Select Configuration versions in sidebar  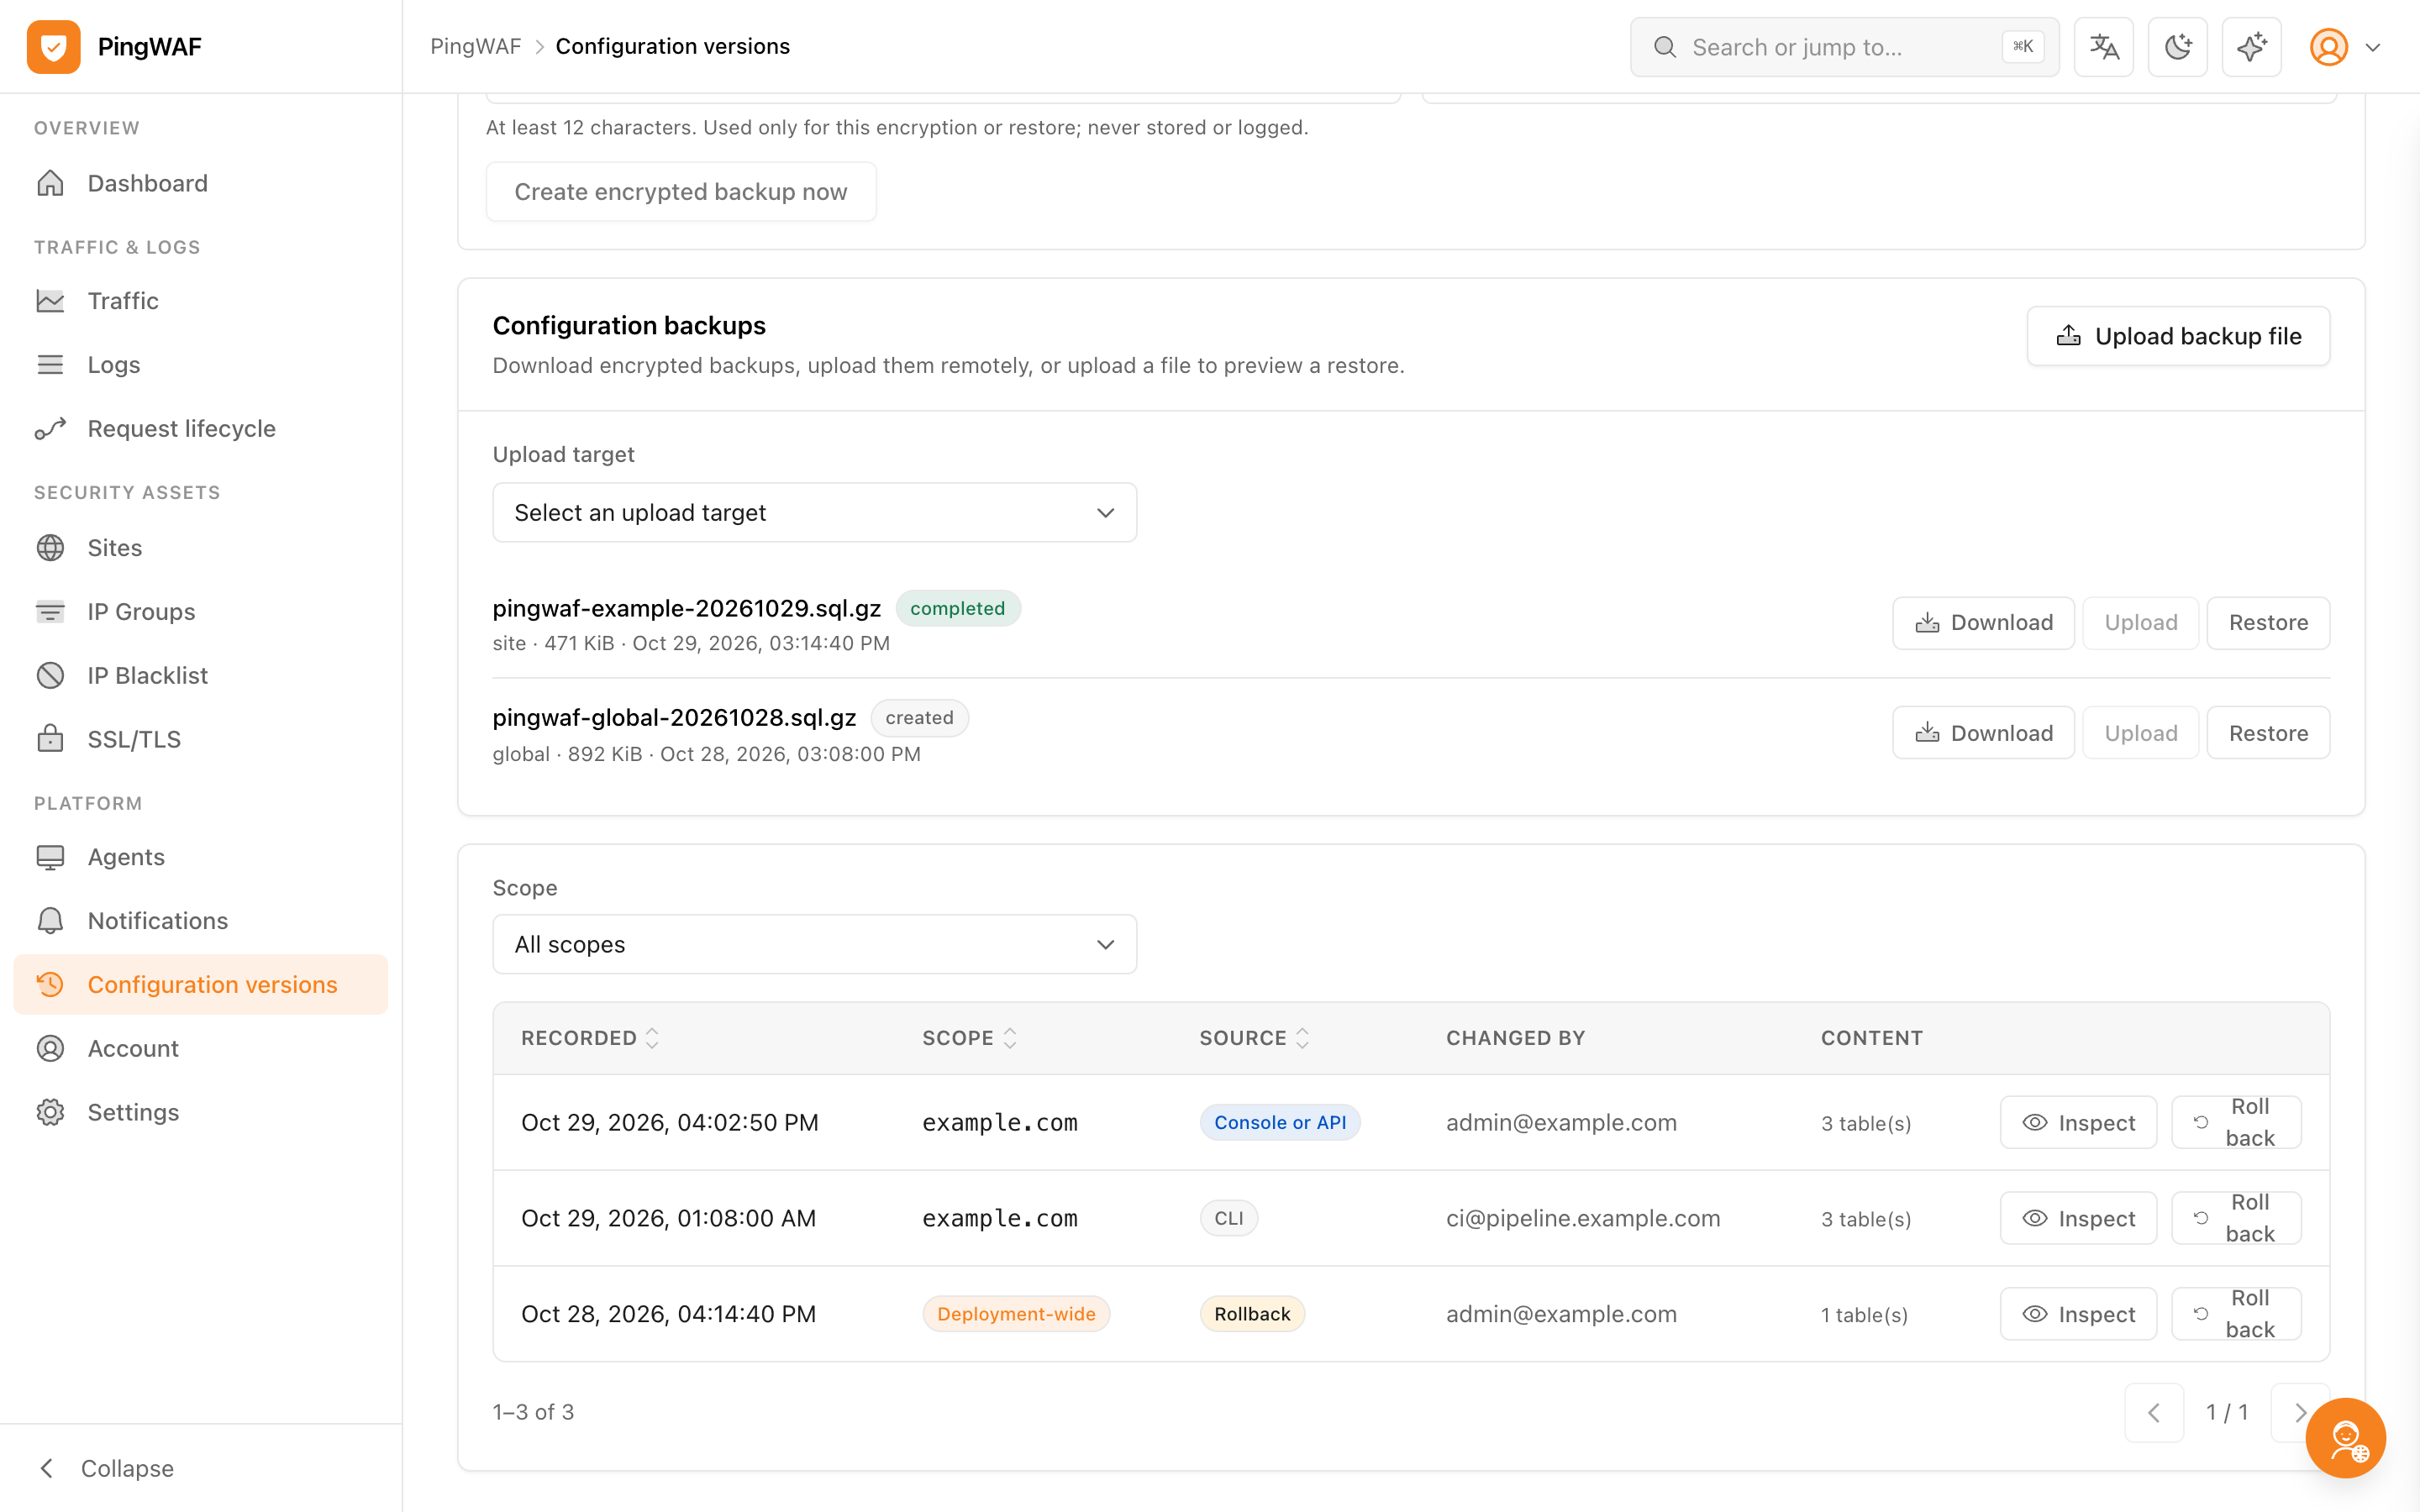coord(201,985)
